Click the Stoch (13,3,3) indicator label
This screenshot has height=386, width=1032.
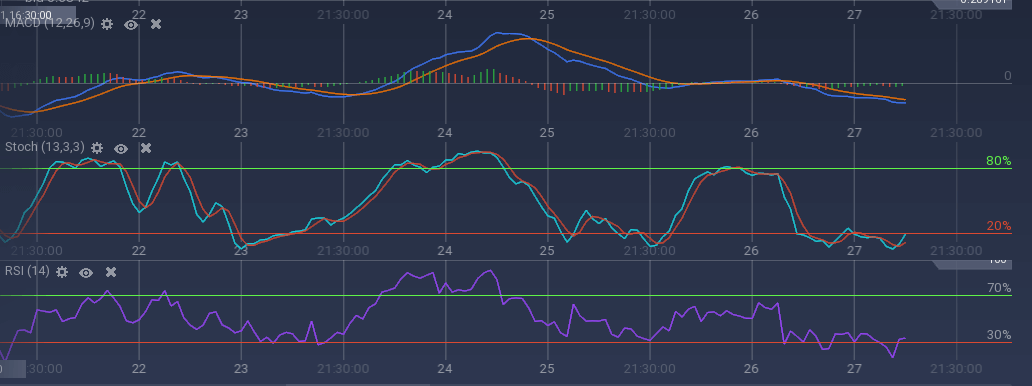tap(45, 147)
